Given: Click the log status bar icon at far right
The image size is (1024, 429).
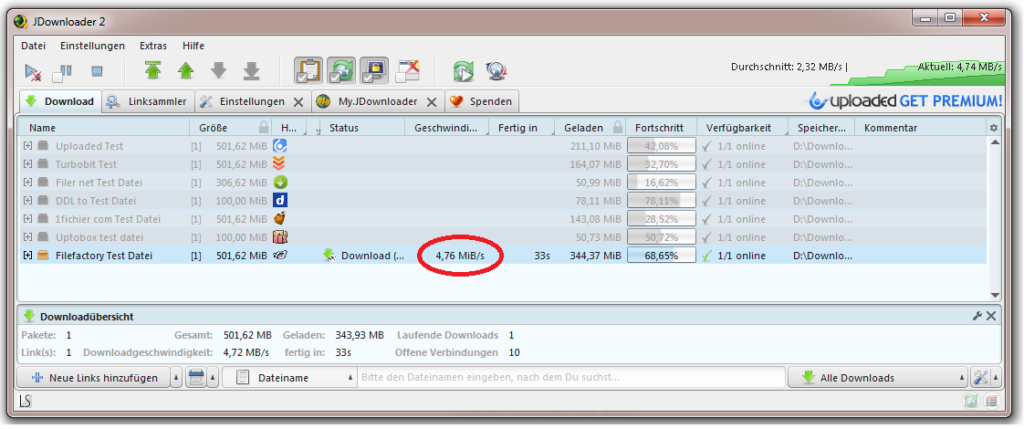Looking at the screenshot, I should [x=992, y=402].
